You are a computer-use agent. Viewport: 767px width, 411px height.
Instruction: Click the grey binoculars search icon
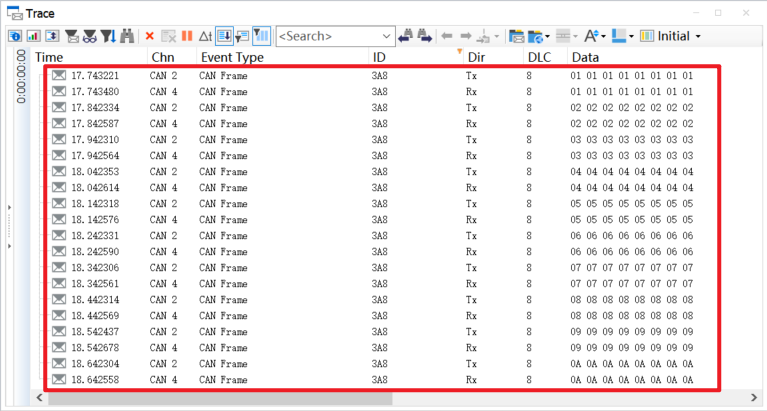point(127,36)
